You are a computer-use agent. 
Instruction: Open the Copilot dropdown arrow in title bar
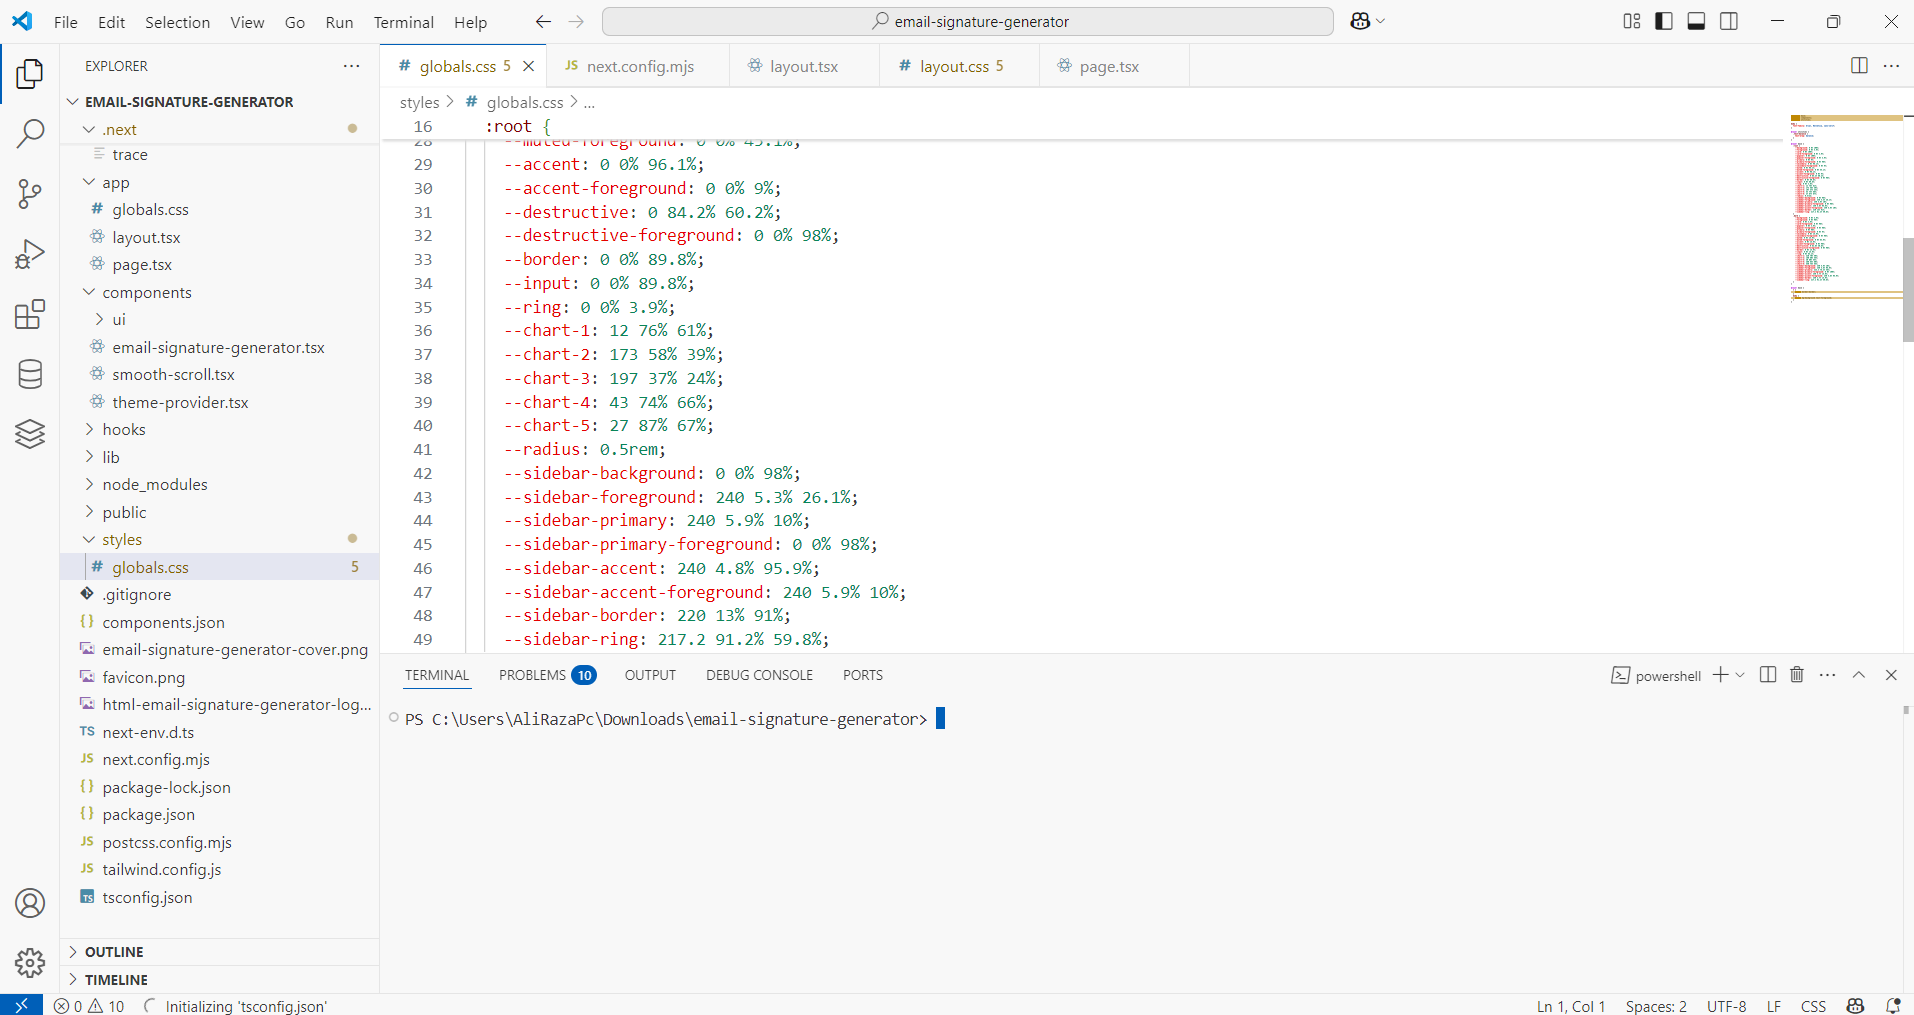pyautogui.click(x=1381, y=21)
